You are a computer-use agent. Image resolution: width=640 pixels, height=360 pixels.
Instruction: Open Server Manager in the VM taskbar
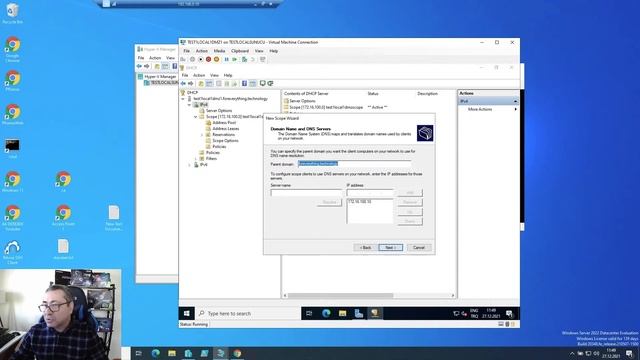click(x=359, y=313)
